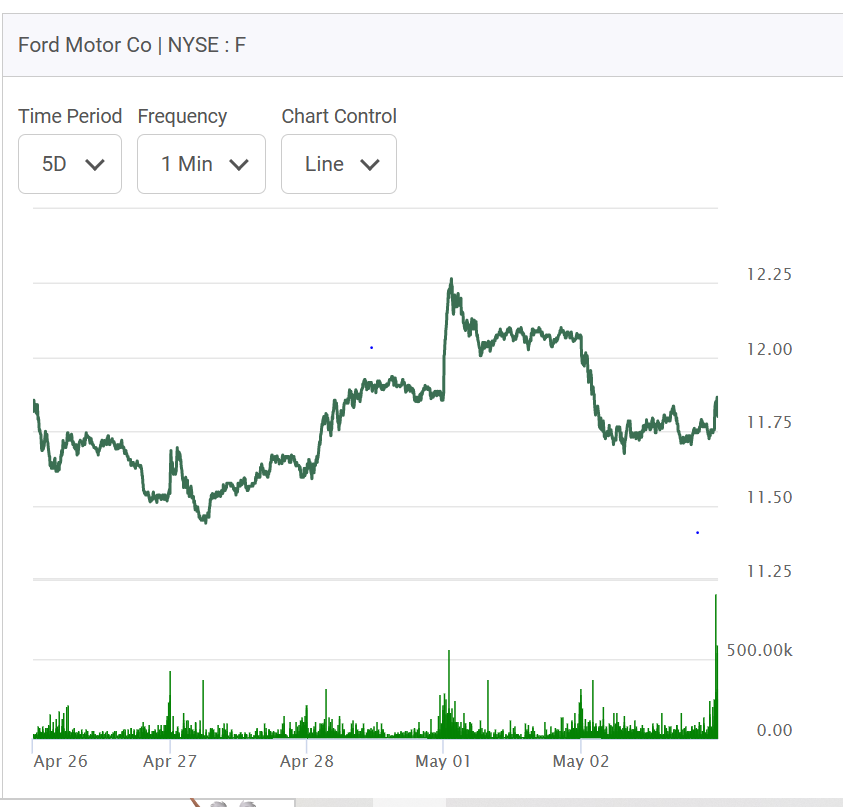Open the Time Period 5D dropdown
The width and height of the screenshot is (843, 807).
pyautogui.click(x=70, y=164)
